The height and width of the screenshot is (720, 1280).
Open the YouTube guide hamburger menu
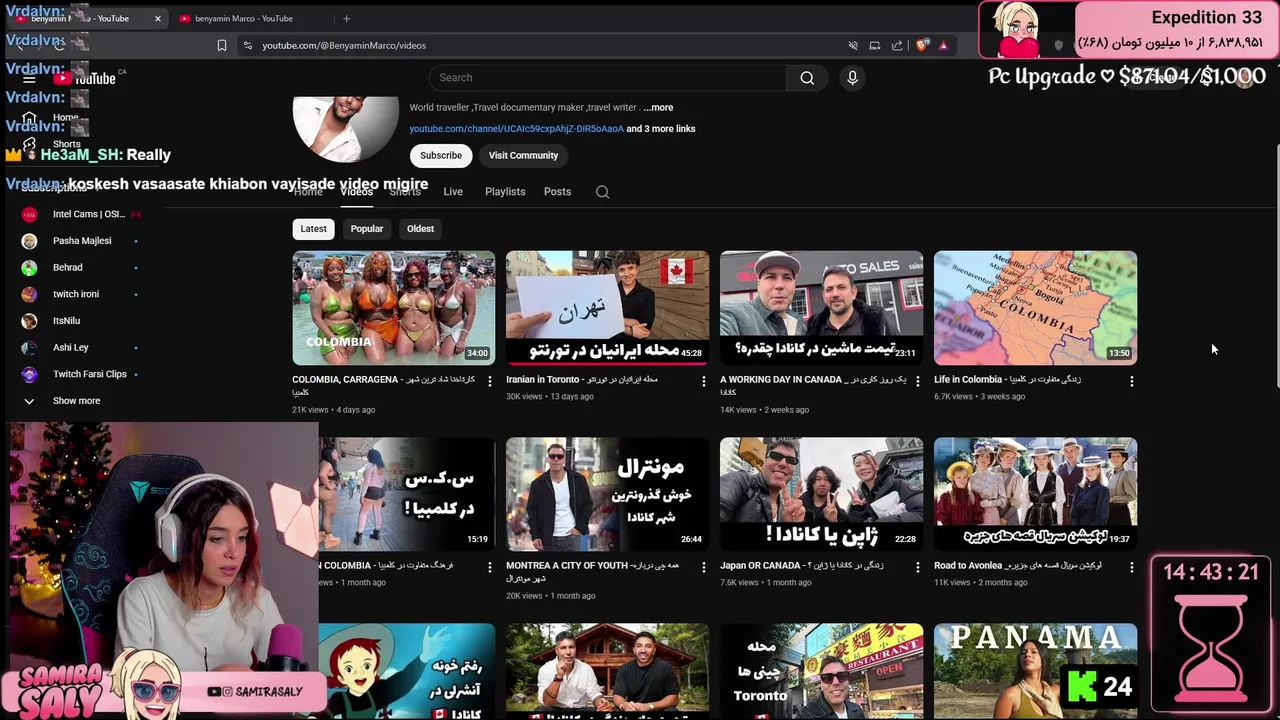coord(29,78)
